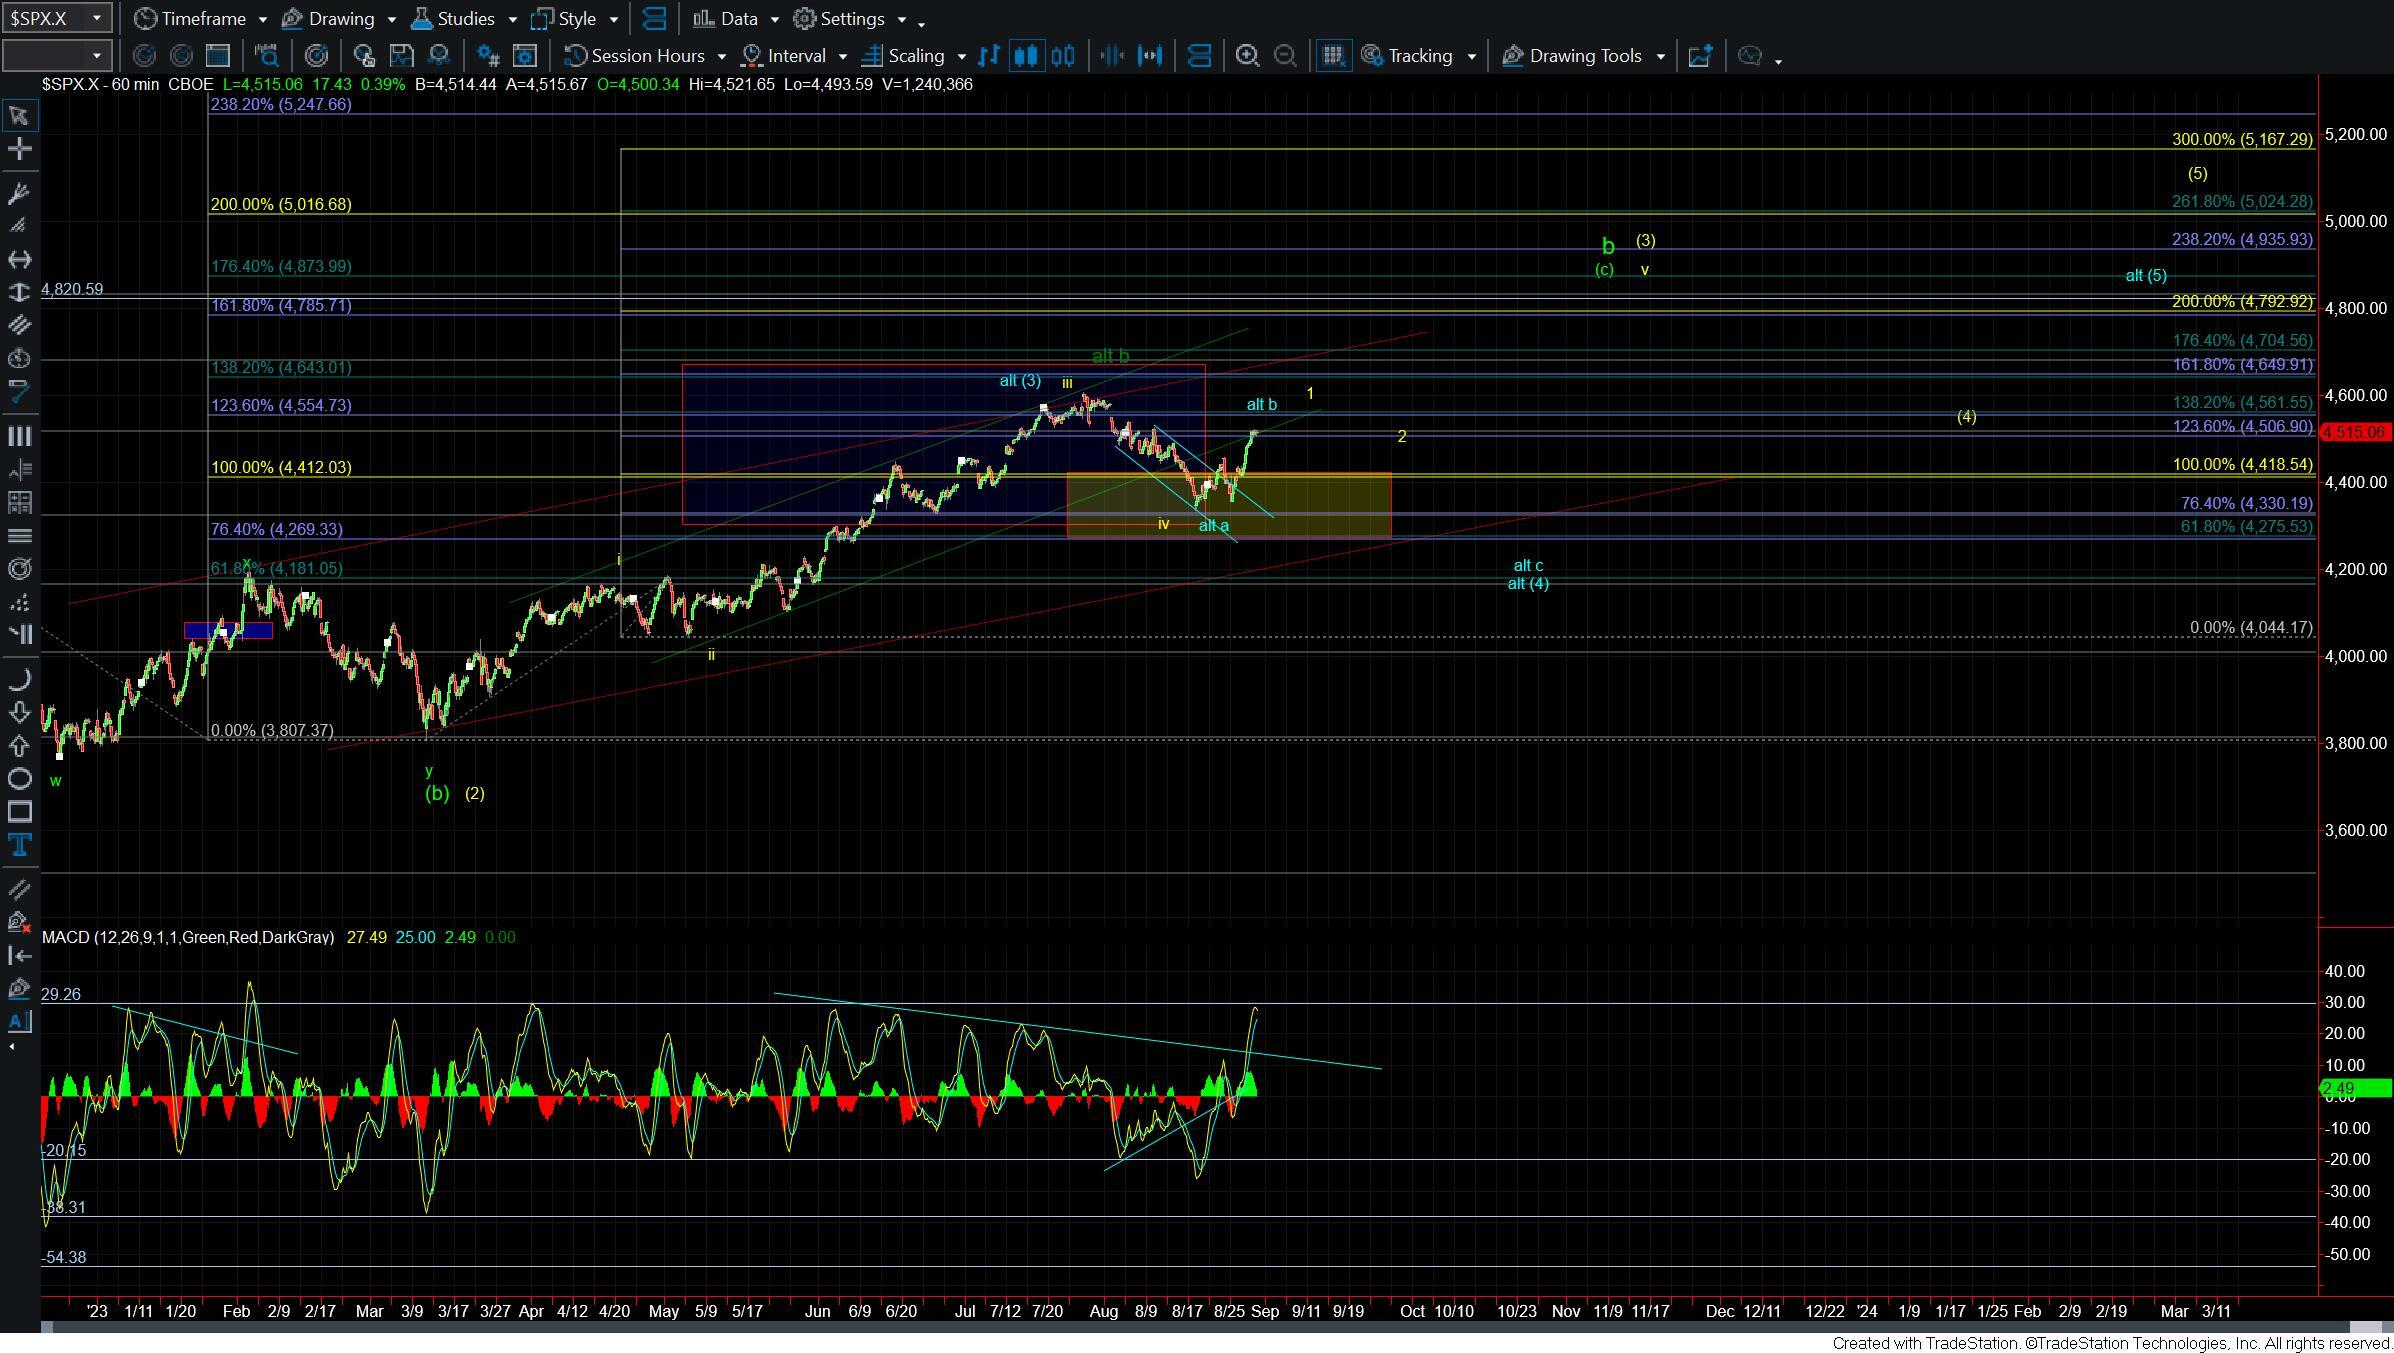
Task: Click the Scaling button
Action: (903, 56)
